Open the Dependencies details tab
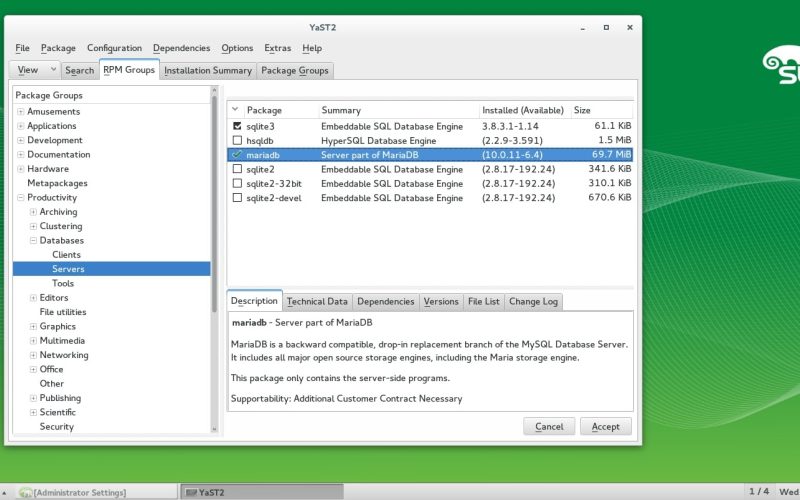800x500 pixels. [386, 302]
